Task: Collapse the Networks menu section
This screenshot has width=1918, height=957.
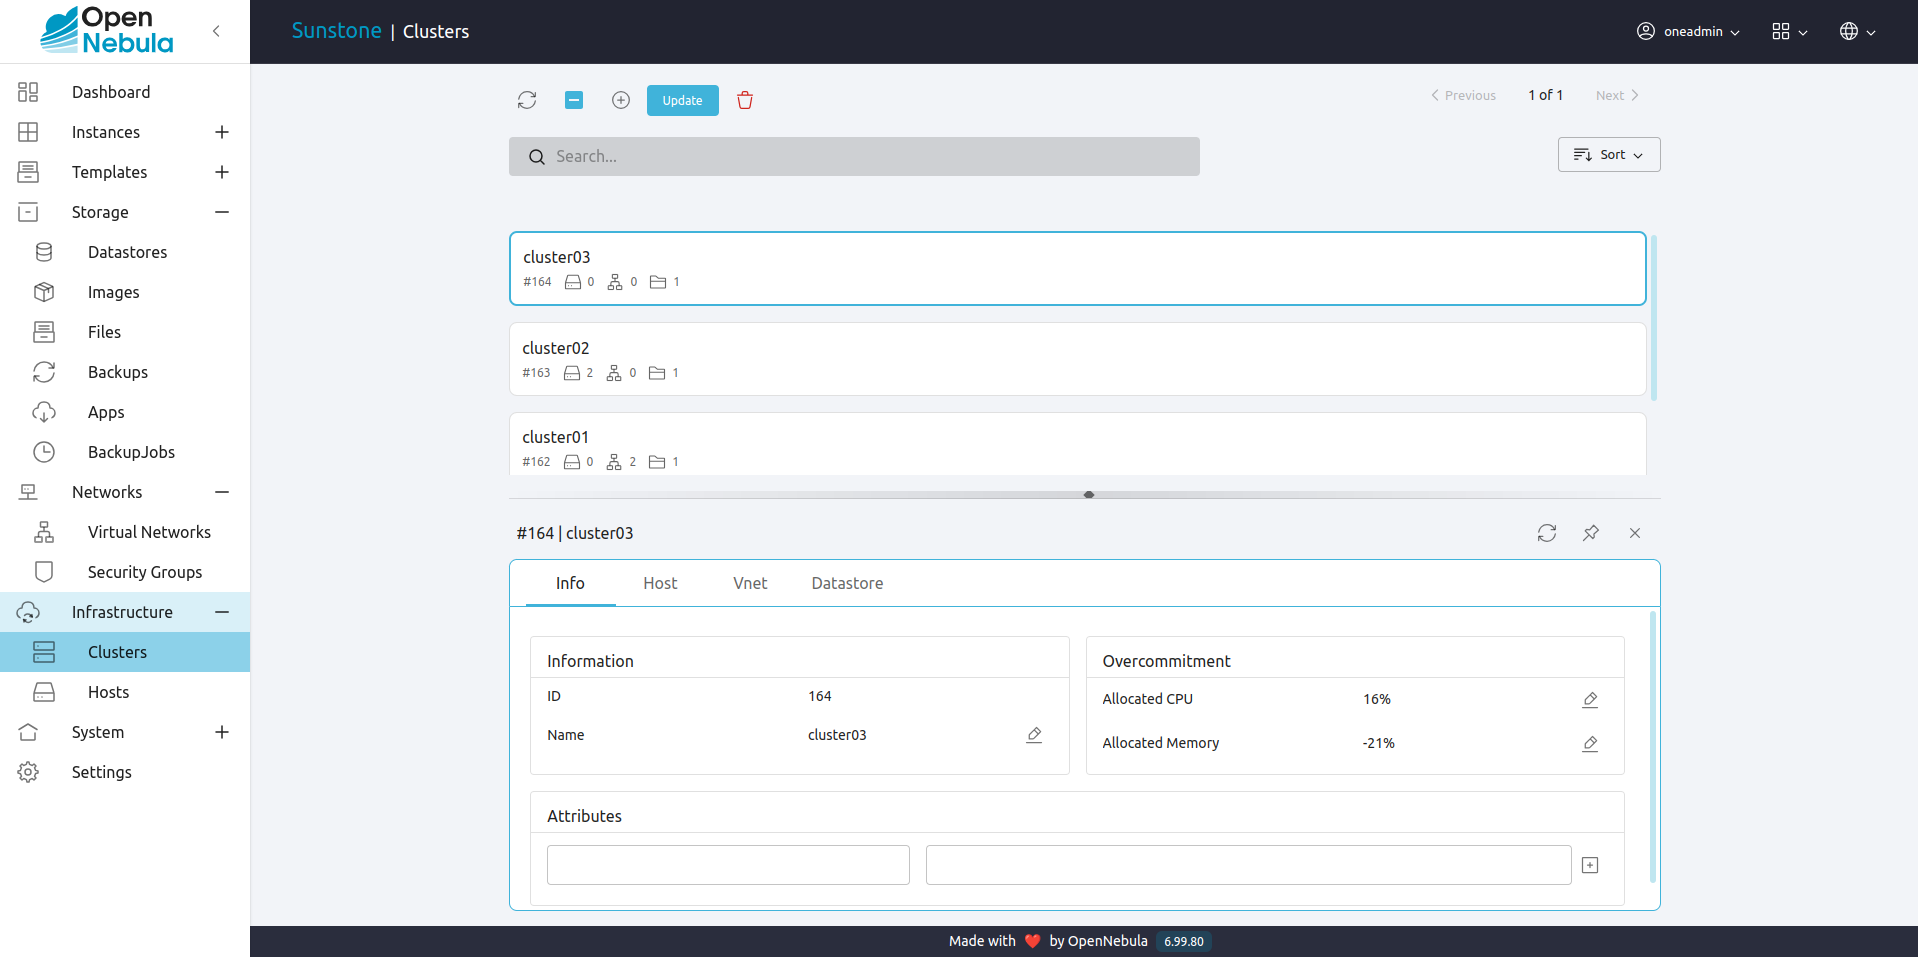Action: pos(222,492)
